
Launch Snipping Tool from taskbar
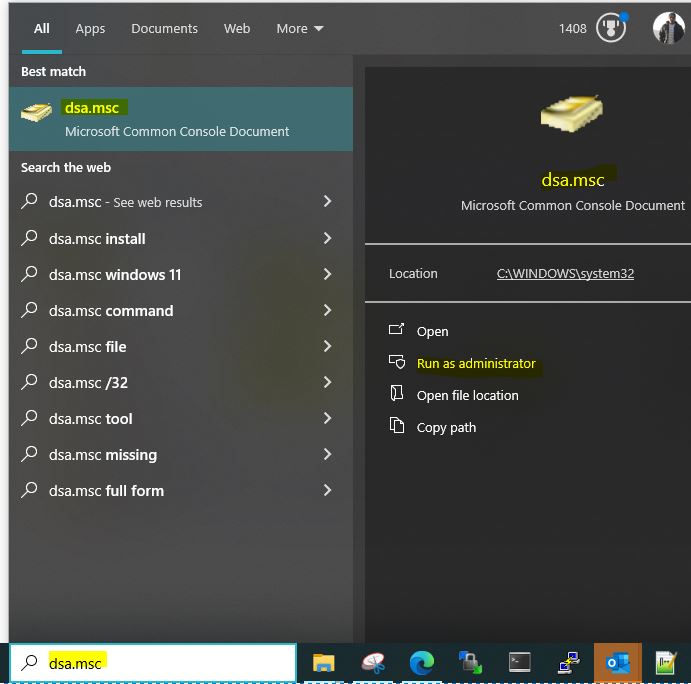coord(373,663)
